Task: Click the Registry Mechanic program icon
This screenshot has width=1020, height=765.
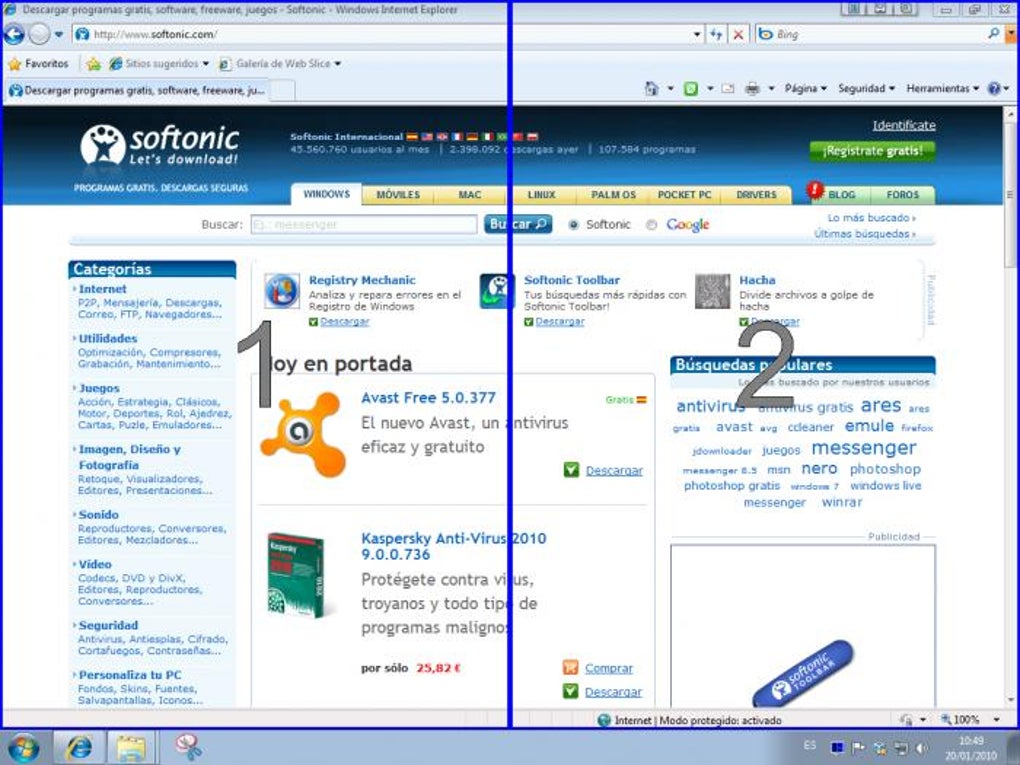Action: pyautogui.click(x=282, y=291)
